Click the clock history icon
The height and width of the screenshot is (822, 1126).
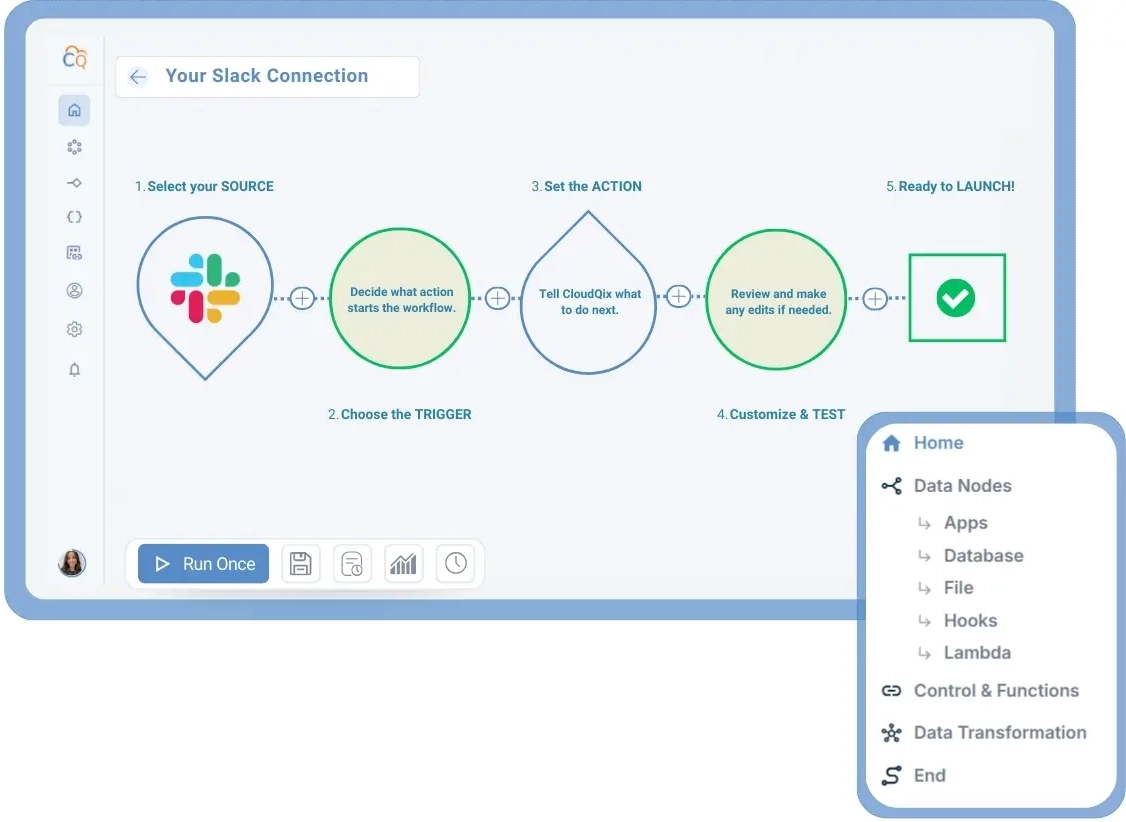[x=455, y=564]
